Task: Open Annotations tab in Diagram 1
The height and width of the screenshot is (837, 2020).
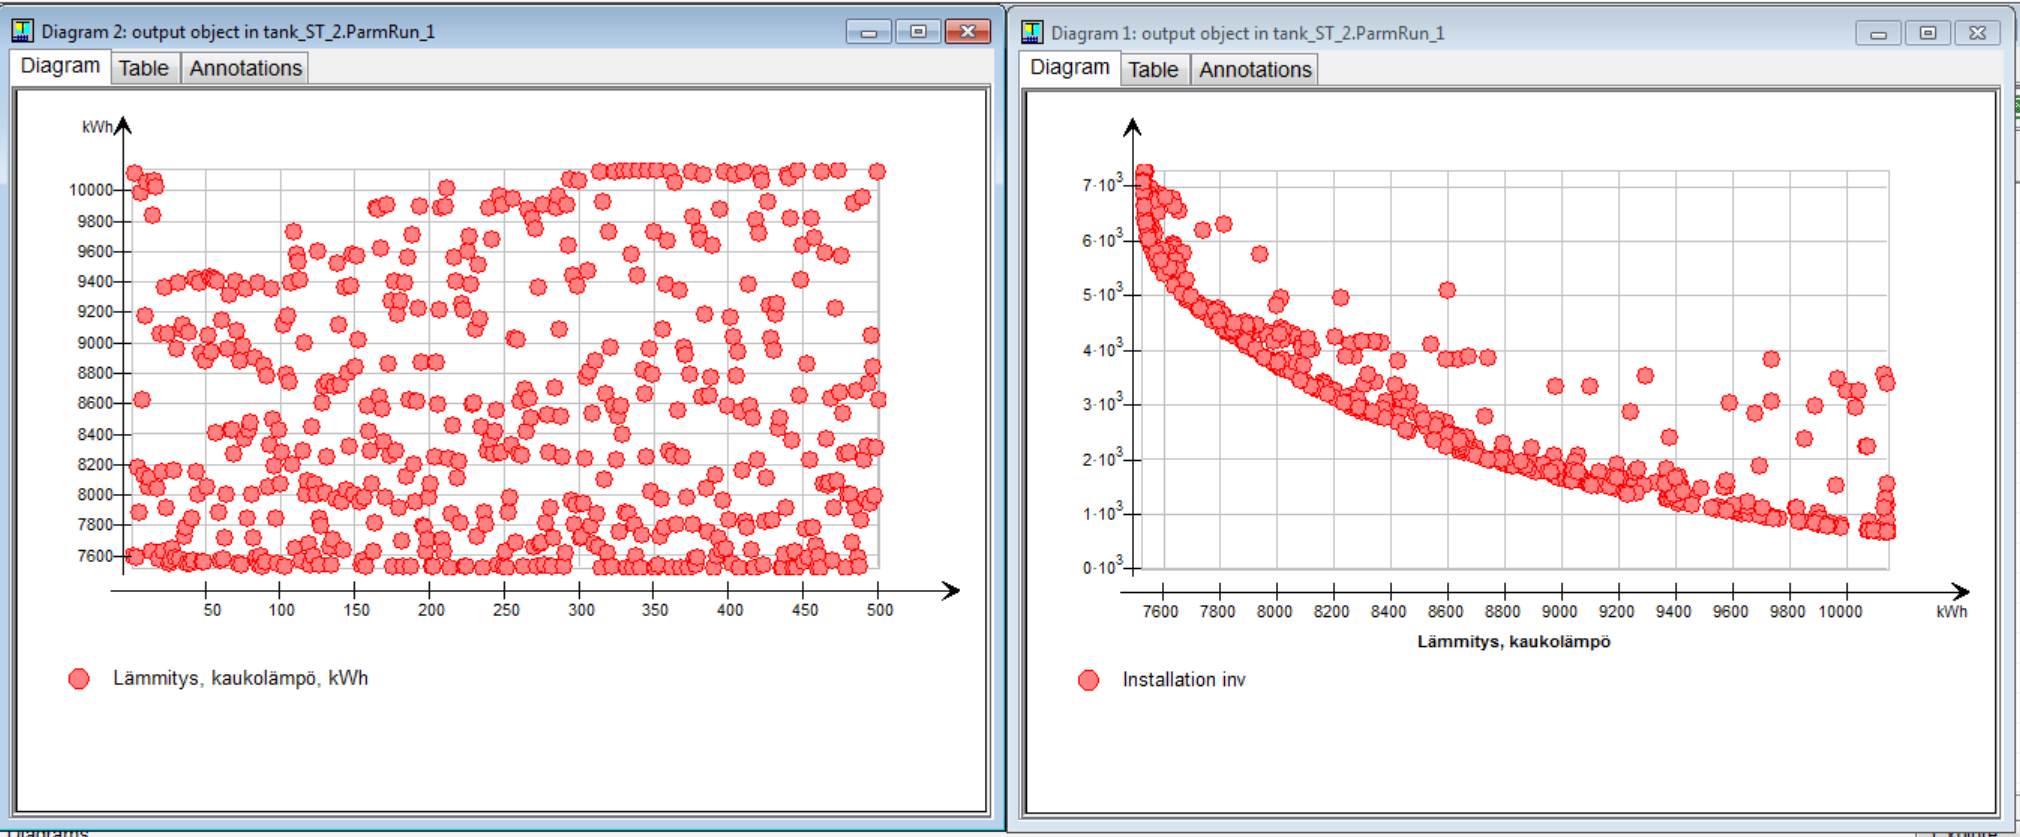Action: point(1255,70)
